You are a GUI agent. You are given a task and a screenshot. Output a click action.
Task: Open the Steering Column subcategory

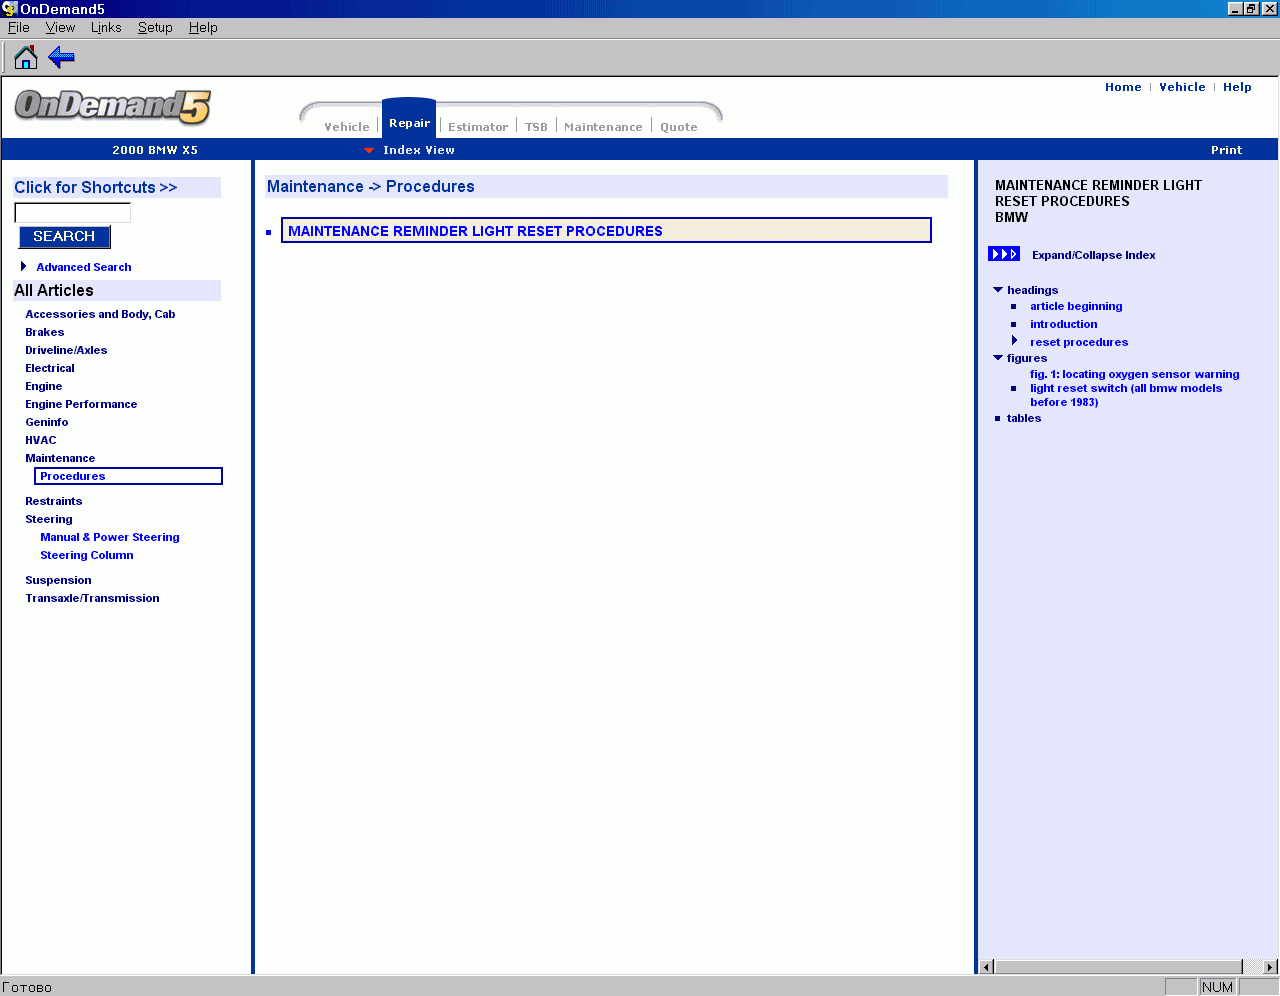[x=87, y=555]
